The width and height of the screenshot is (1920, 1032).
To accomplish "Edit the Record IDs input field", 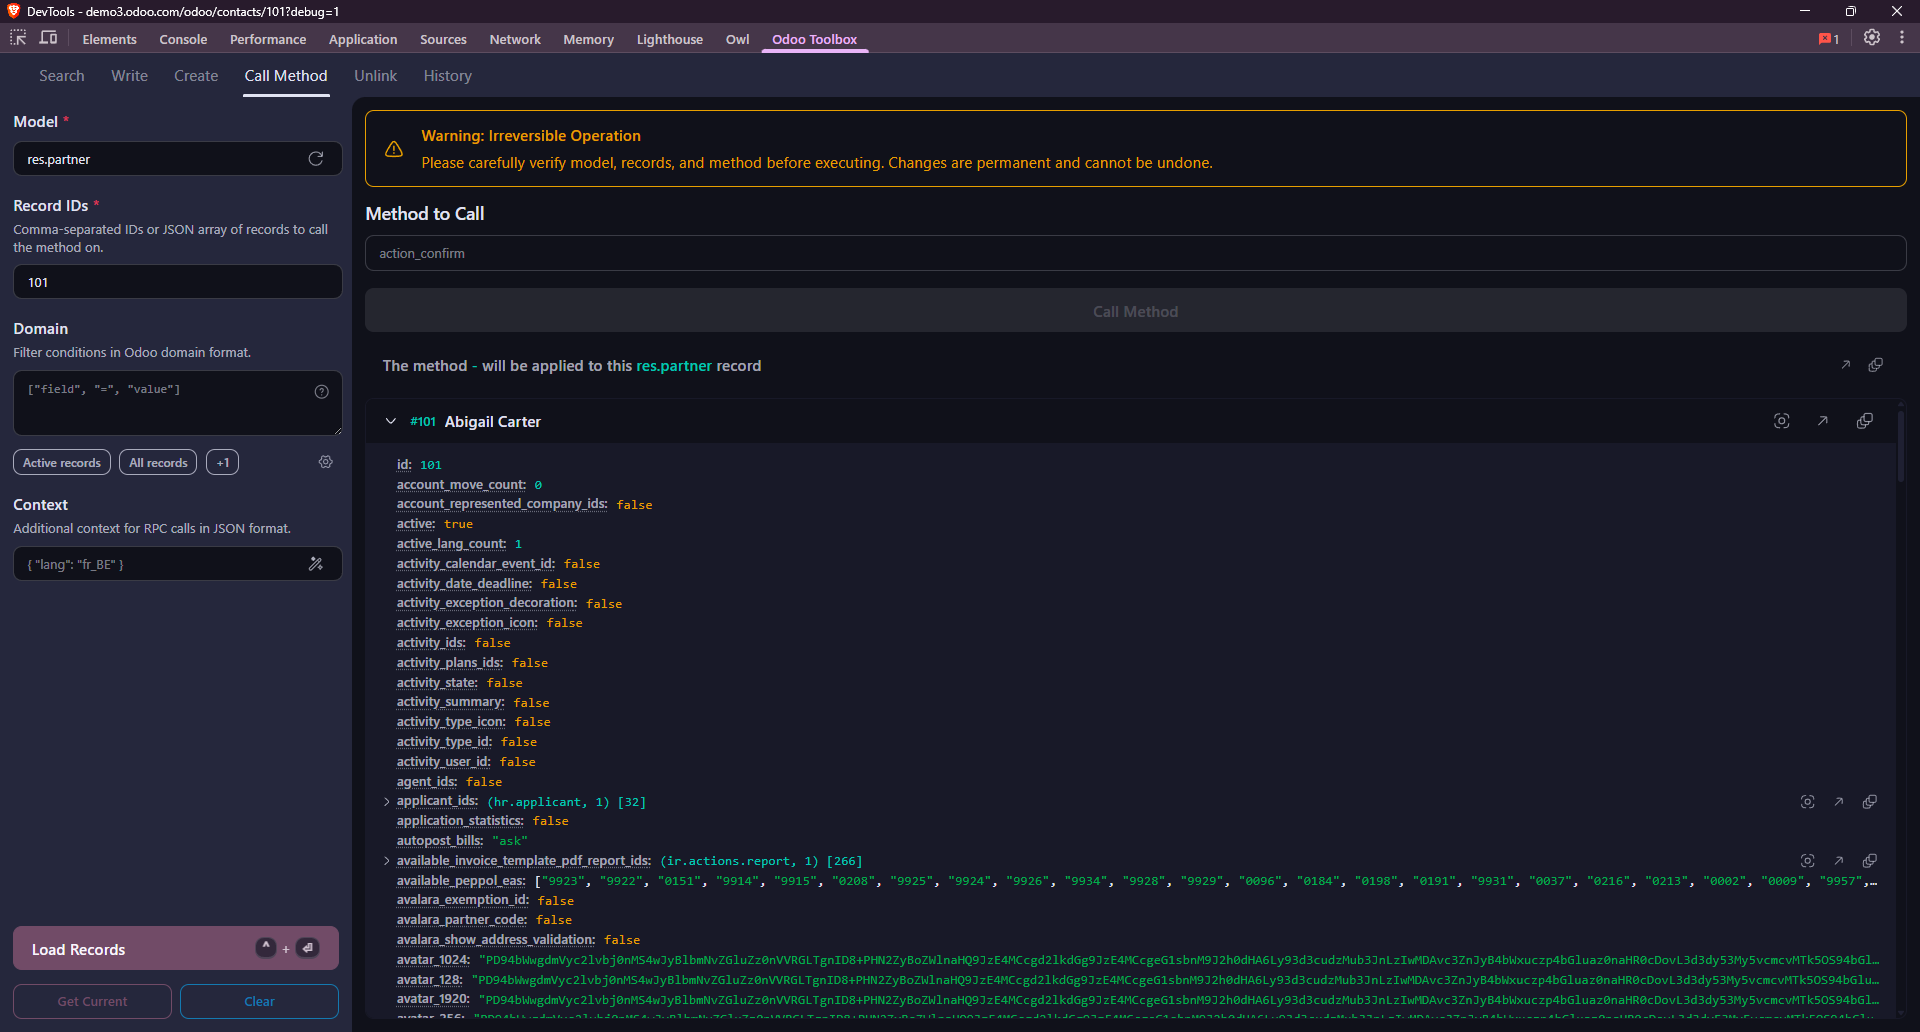I will click(x=177, y=282).
